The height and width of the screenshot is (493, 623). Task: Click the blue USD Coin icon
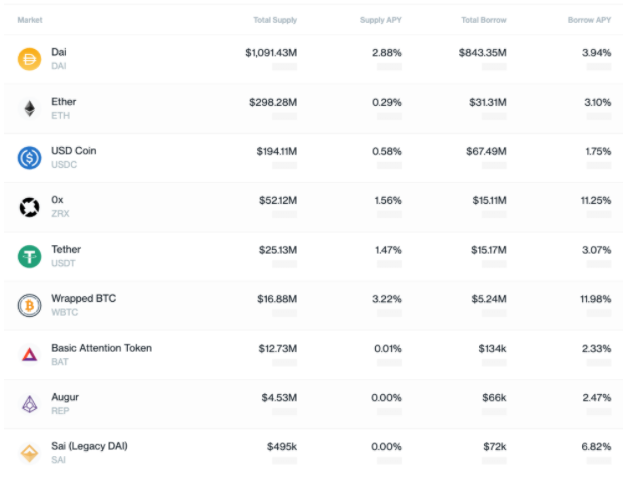tap(29, 158)
